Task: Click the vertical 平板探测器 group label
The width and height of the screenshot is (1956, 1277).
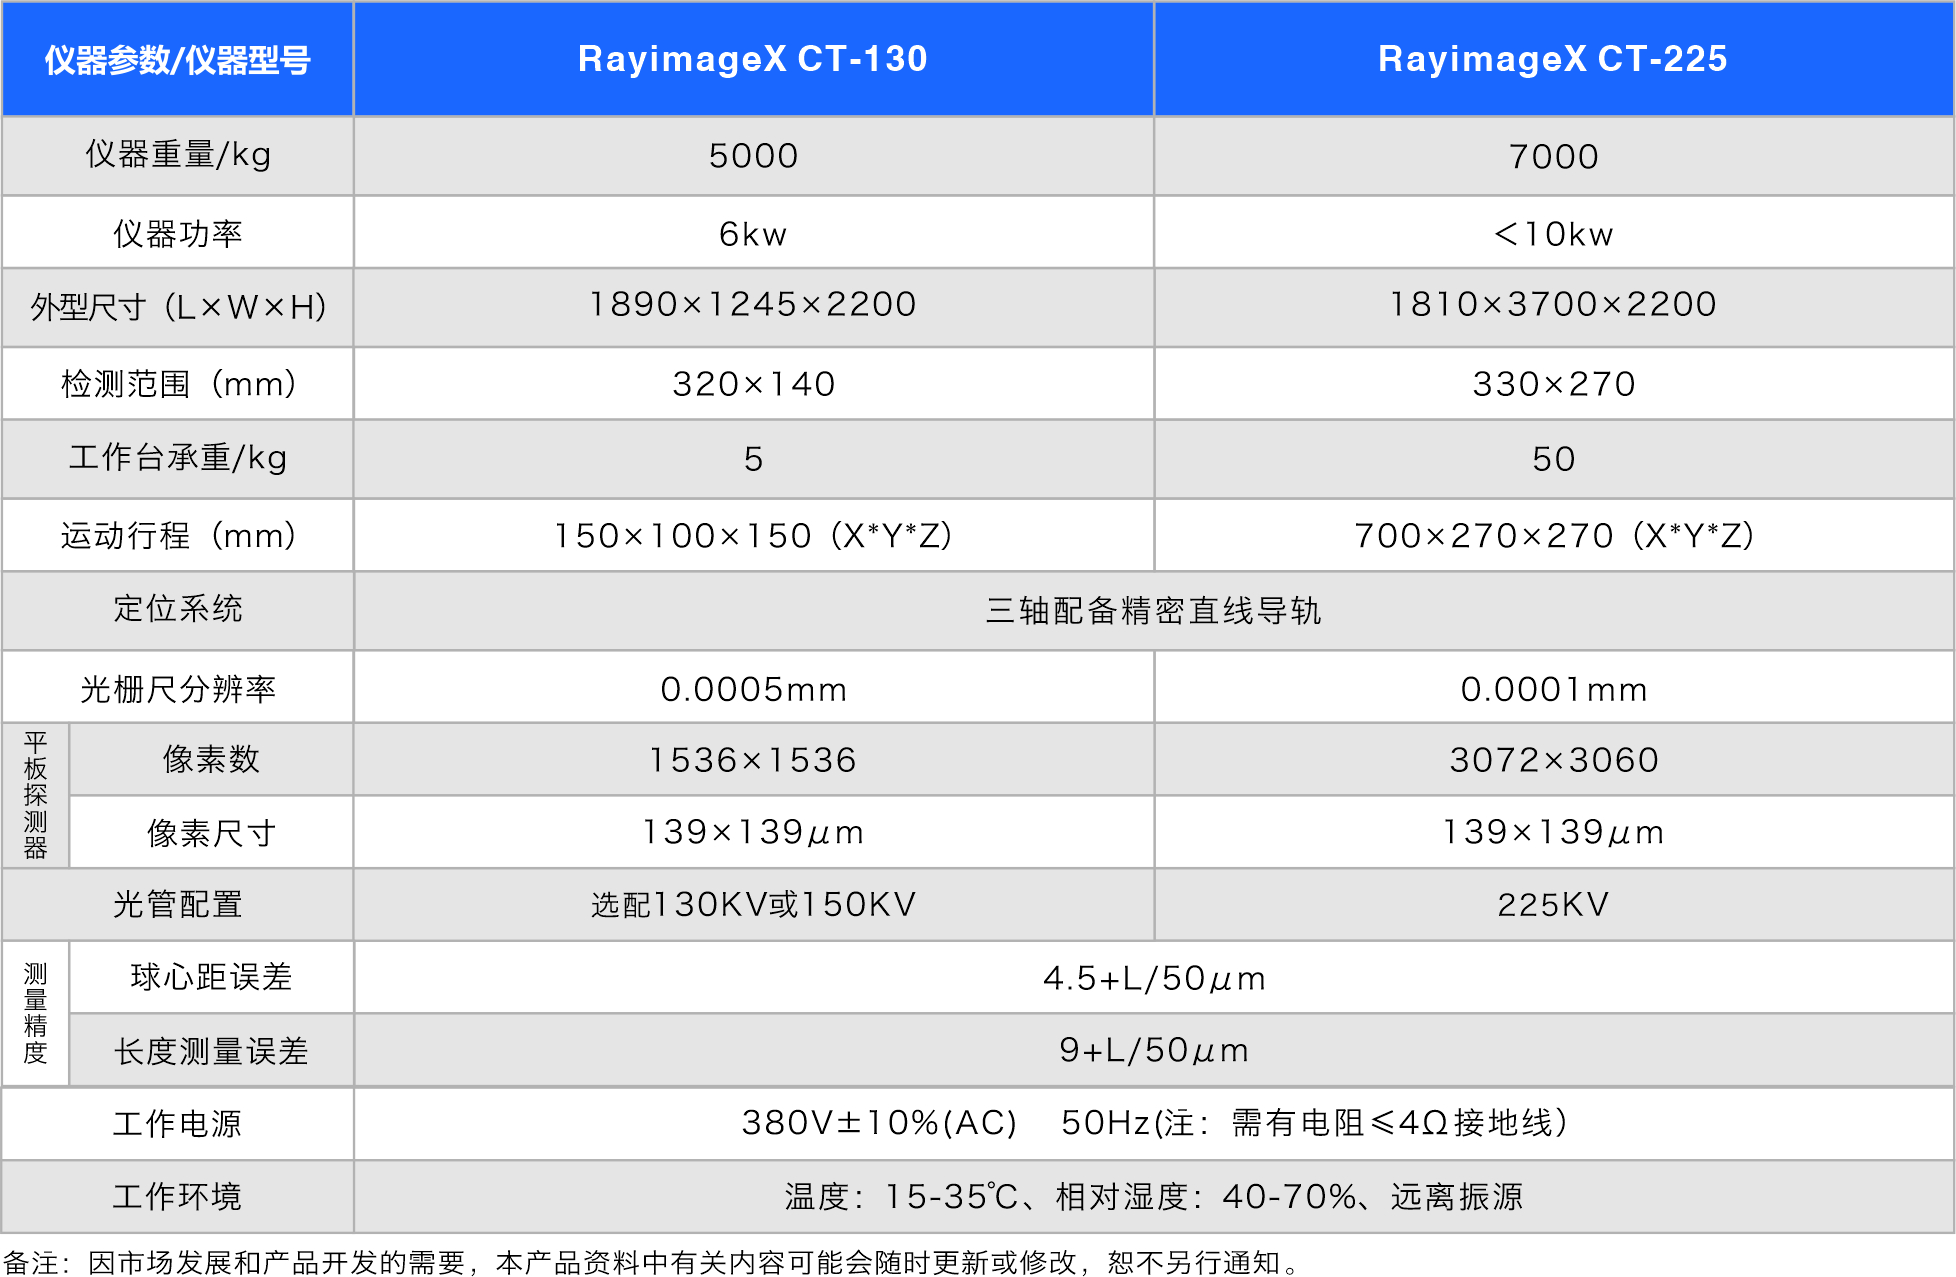Action: [35, 795]
